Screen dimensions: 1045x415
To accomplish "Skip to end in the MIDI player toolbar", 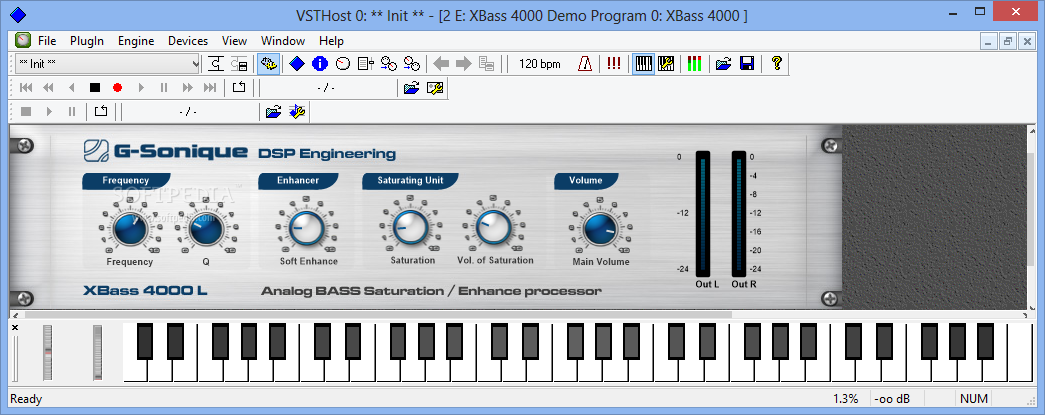I will tap(210, 87).
